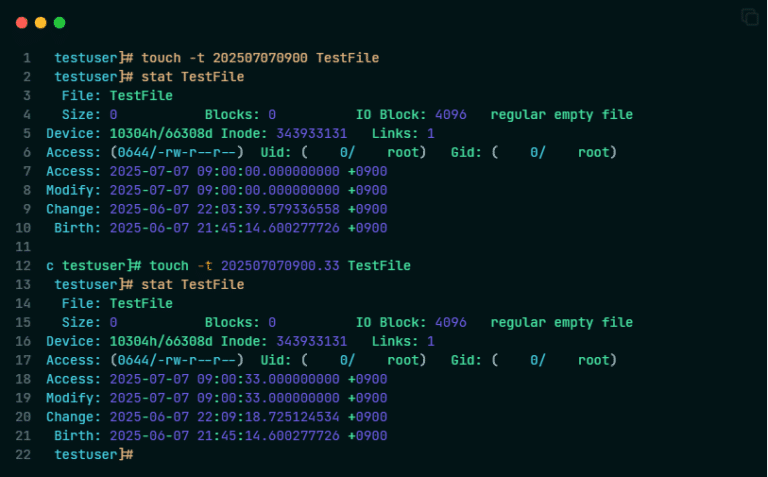Click the first 'stat TestFile' command
The width and height of the screenshot is (768, 477).
(x=192, y=77)
